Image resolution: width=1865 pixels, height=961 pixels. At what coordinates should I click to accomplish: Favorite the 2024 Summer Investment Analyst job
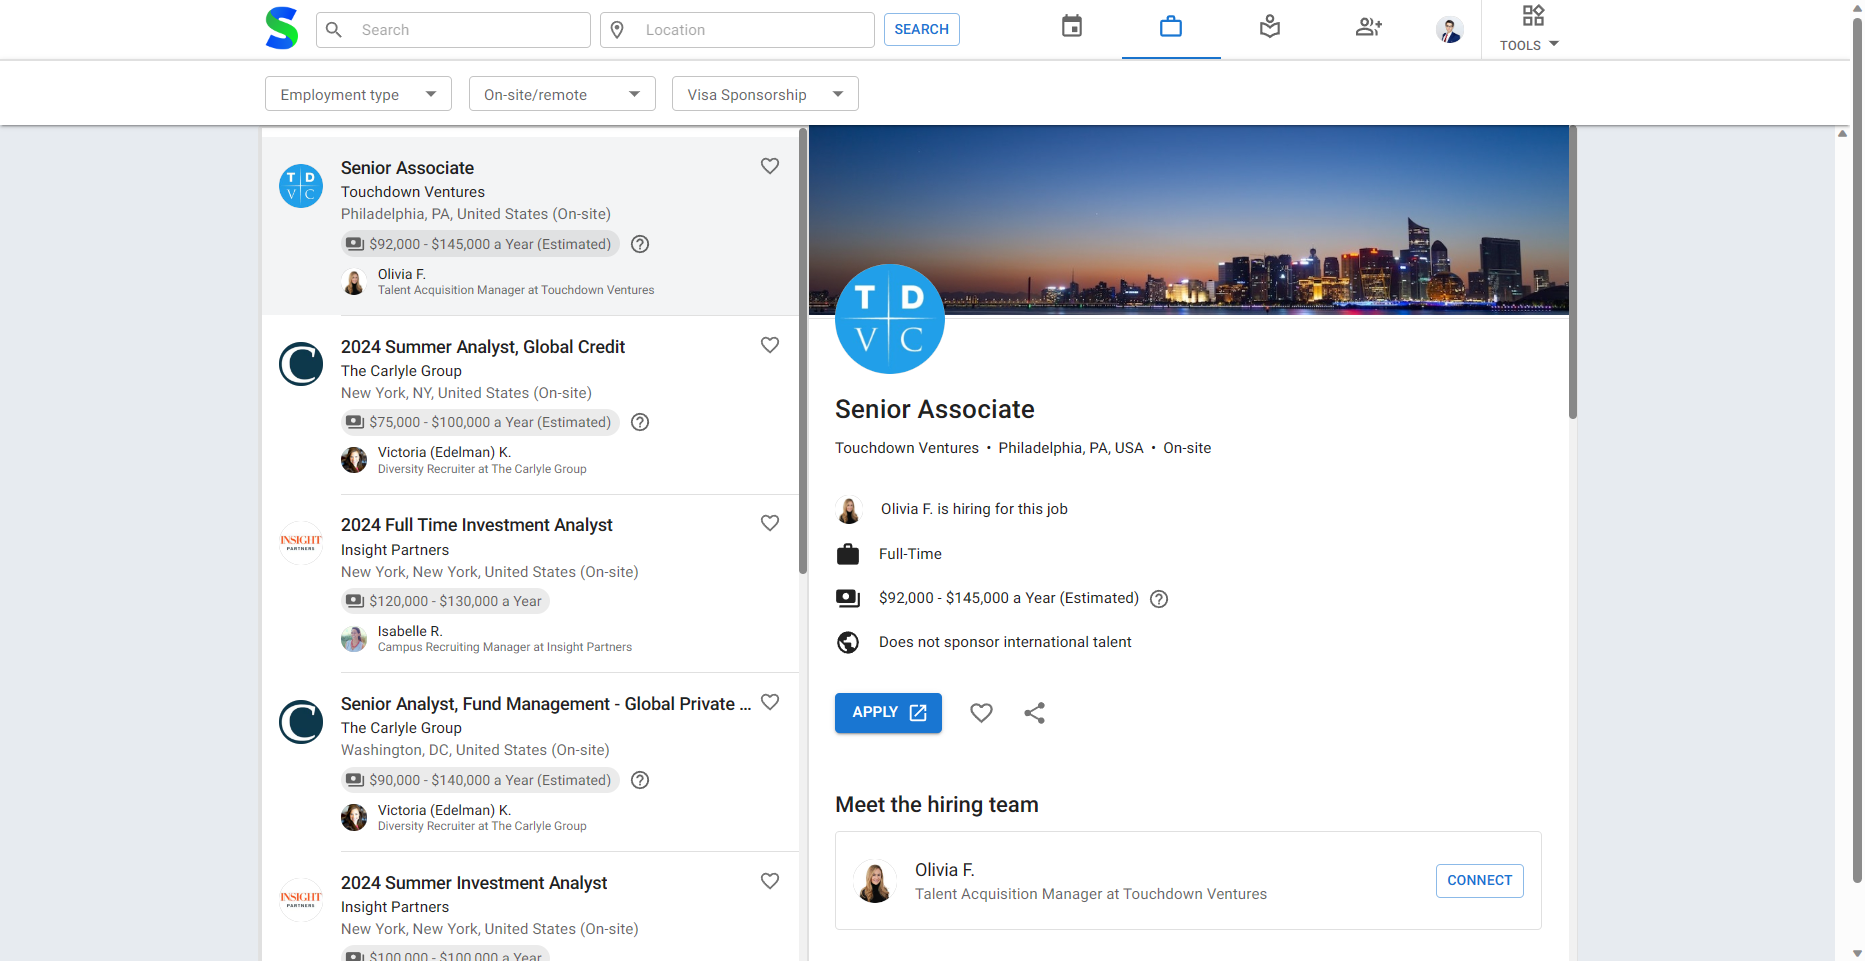[770, 881]
